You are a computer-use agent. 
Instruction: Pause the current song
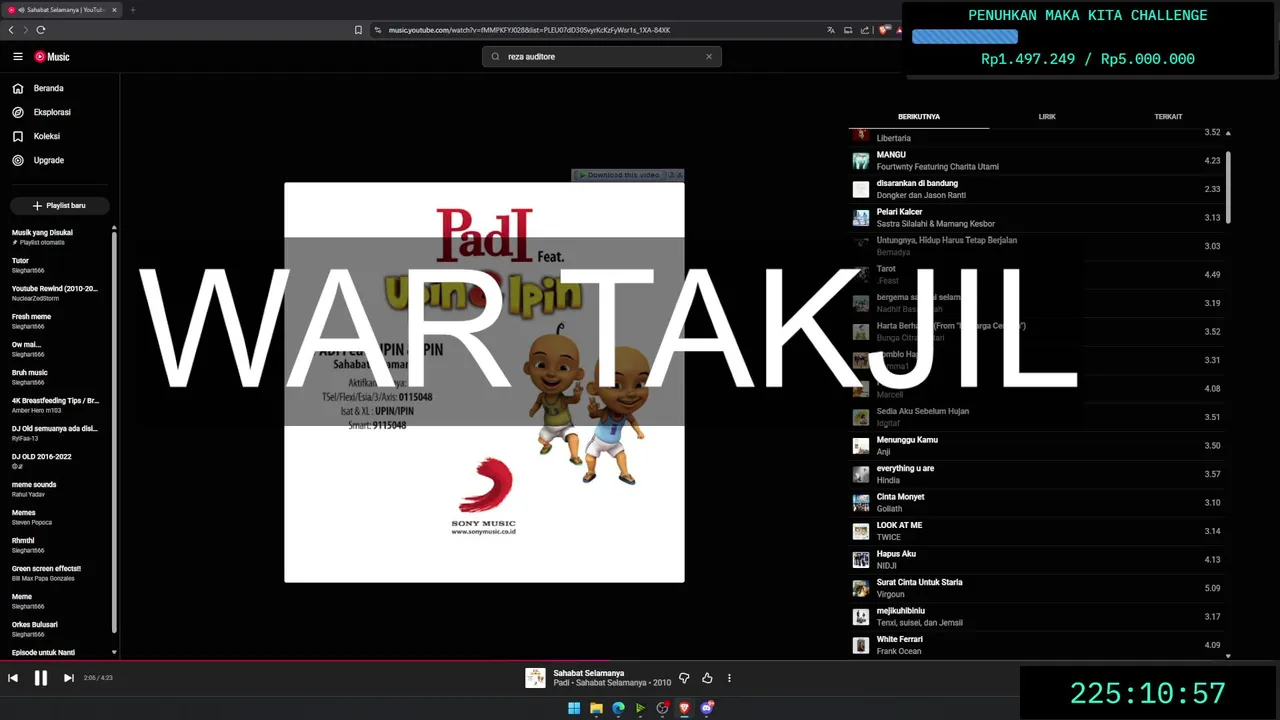click(x=41, y=678)
